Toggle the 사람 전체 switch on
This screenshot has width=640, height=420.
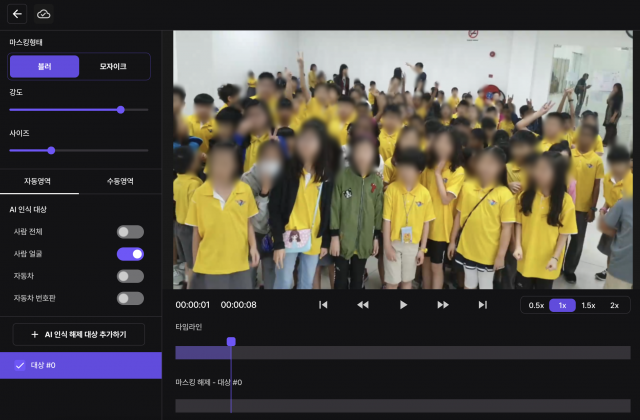pos(130,232)
